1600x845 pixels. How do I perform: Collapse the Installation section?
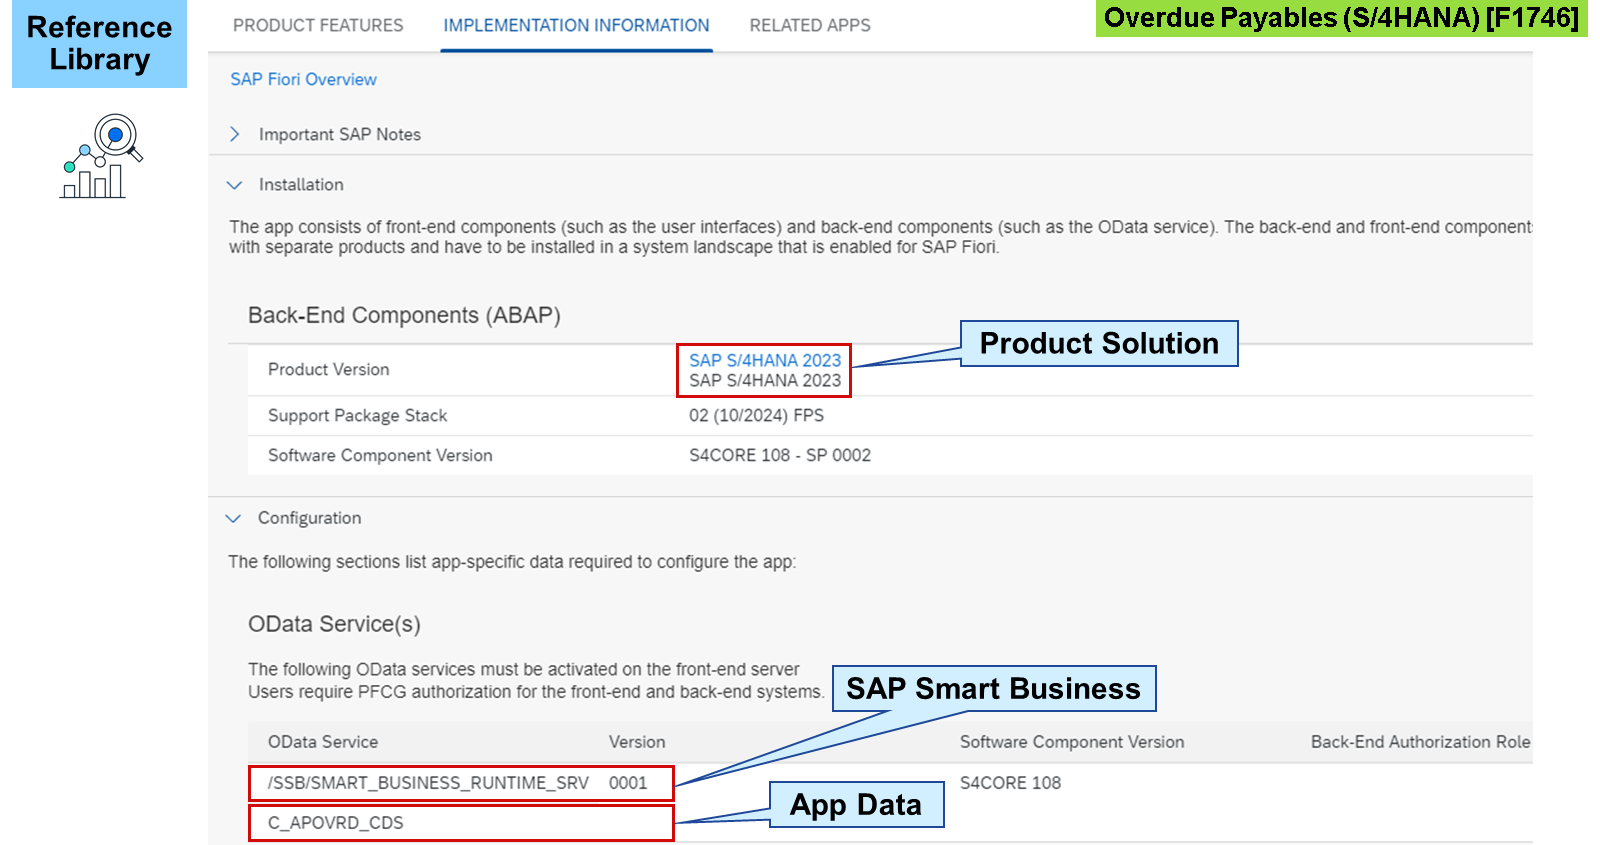235,185
